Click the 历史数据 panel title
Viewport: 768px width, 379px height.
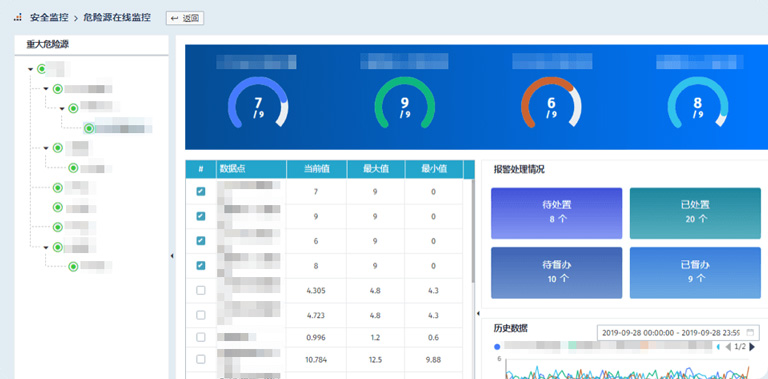510,328
